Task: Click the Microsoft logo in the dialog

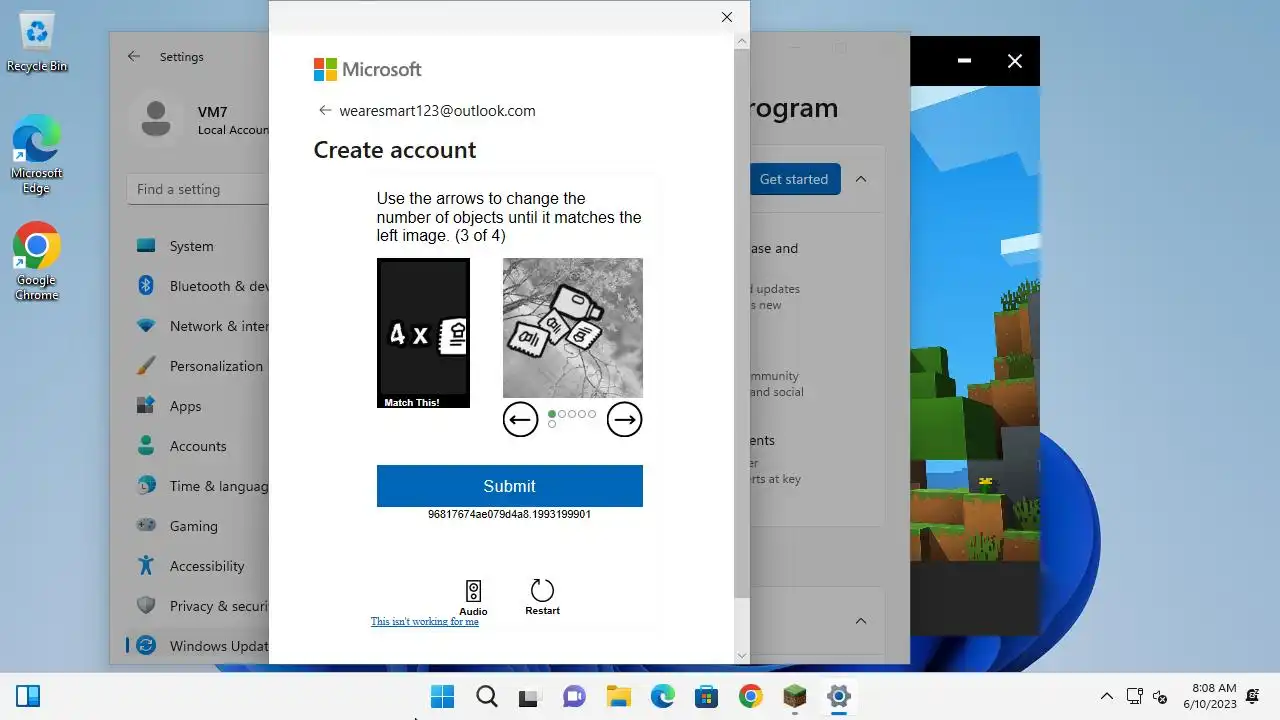Action: click(367, 69)
